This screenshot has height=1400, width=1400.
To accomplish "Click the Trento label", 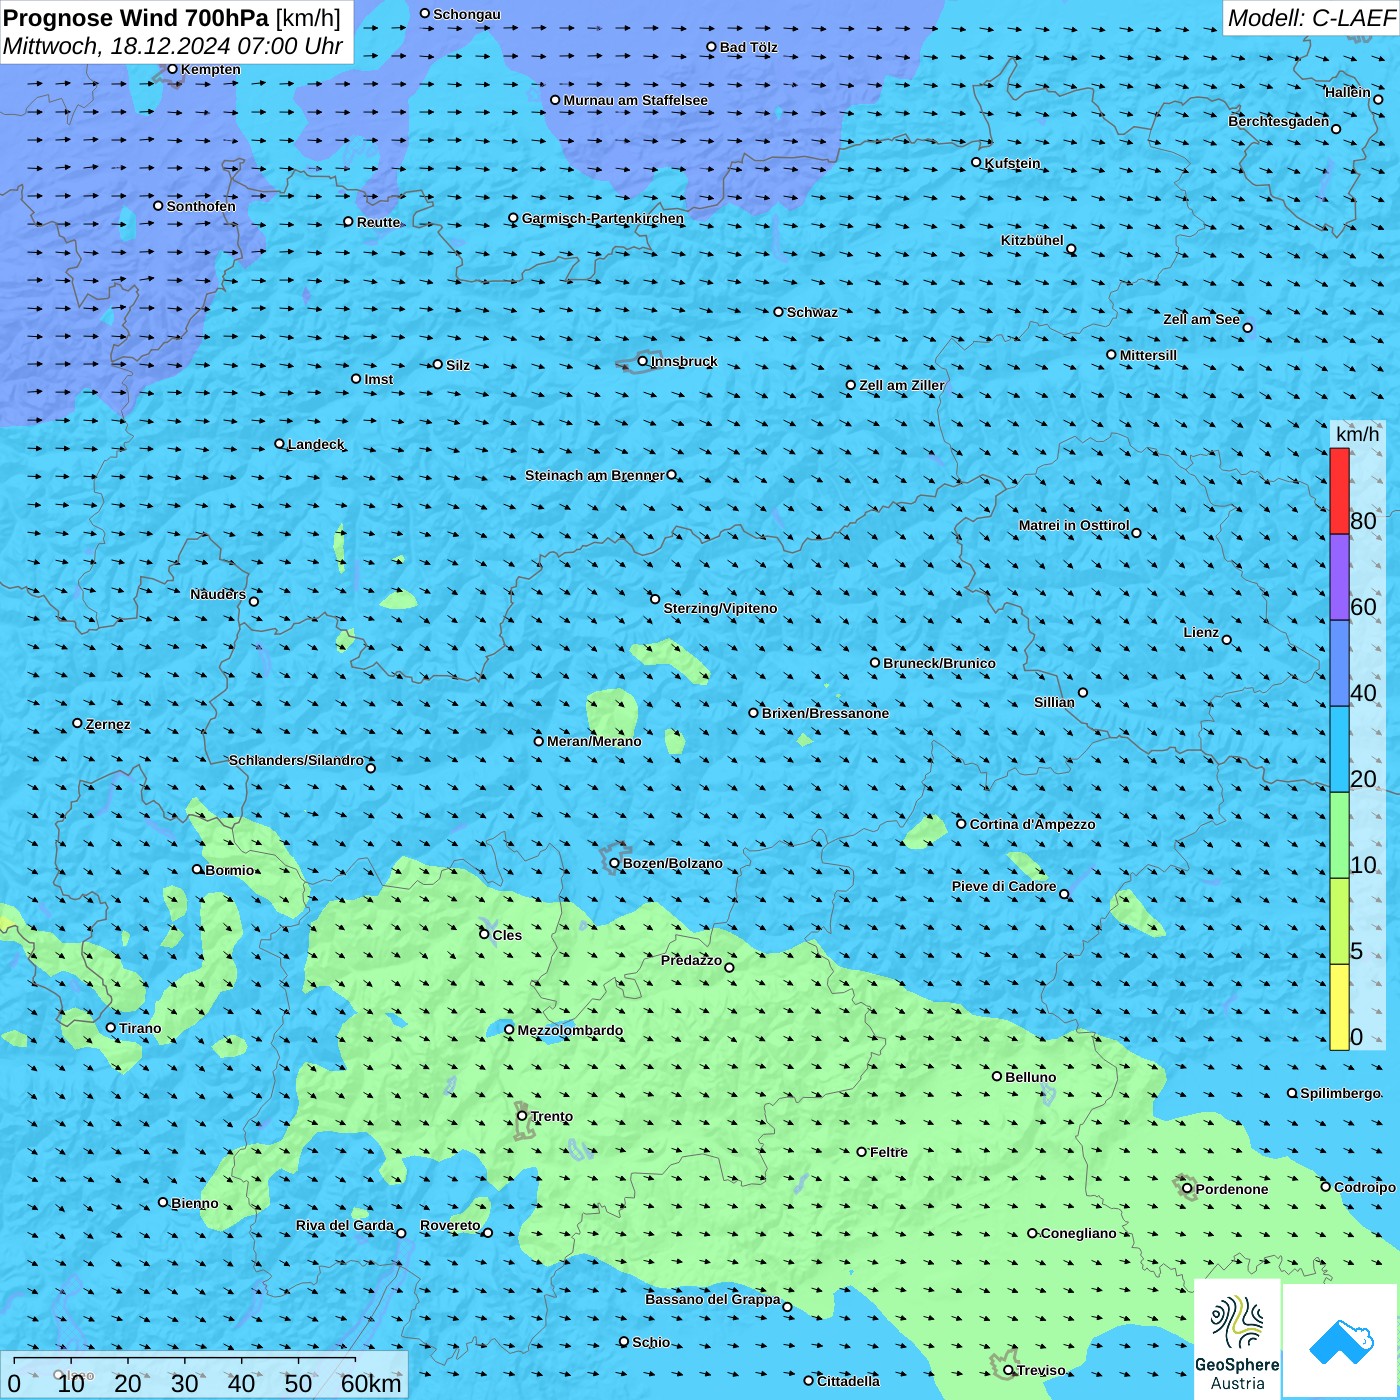I will (x=552, y=1116).
